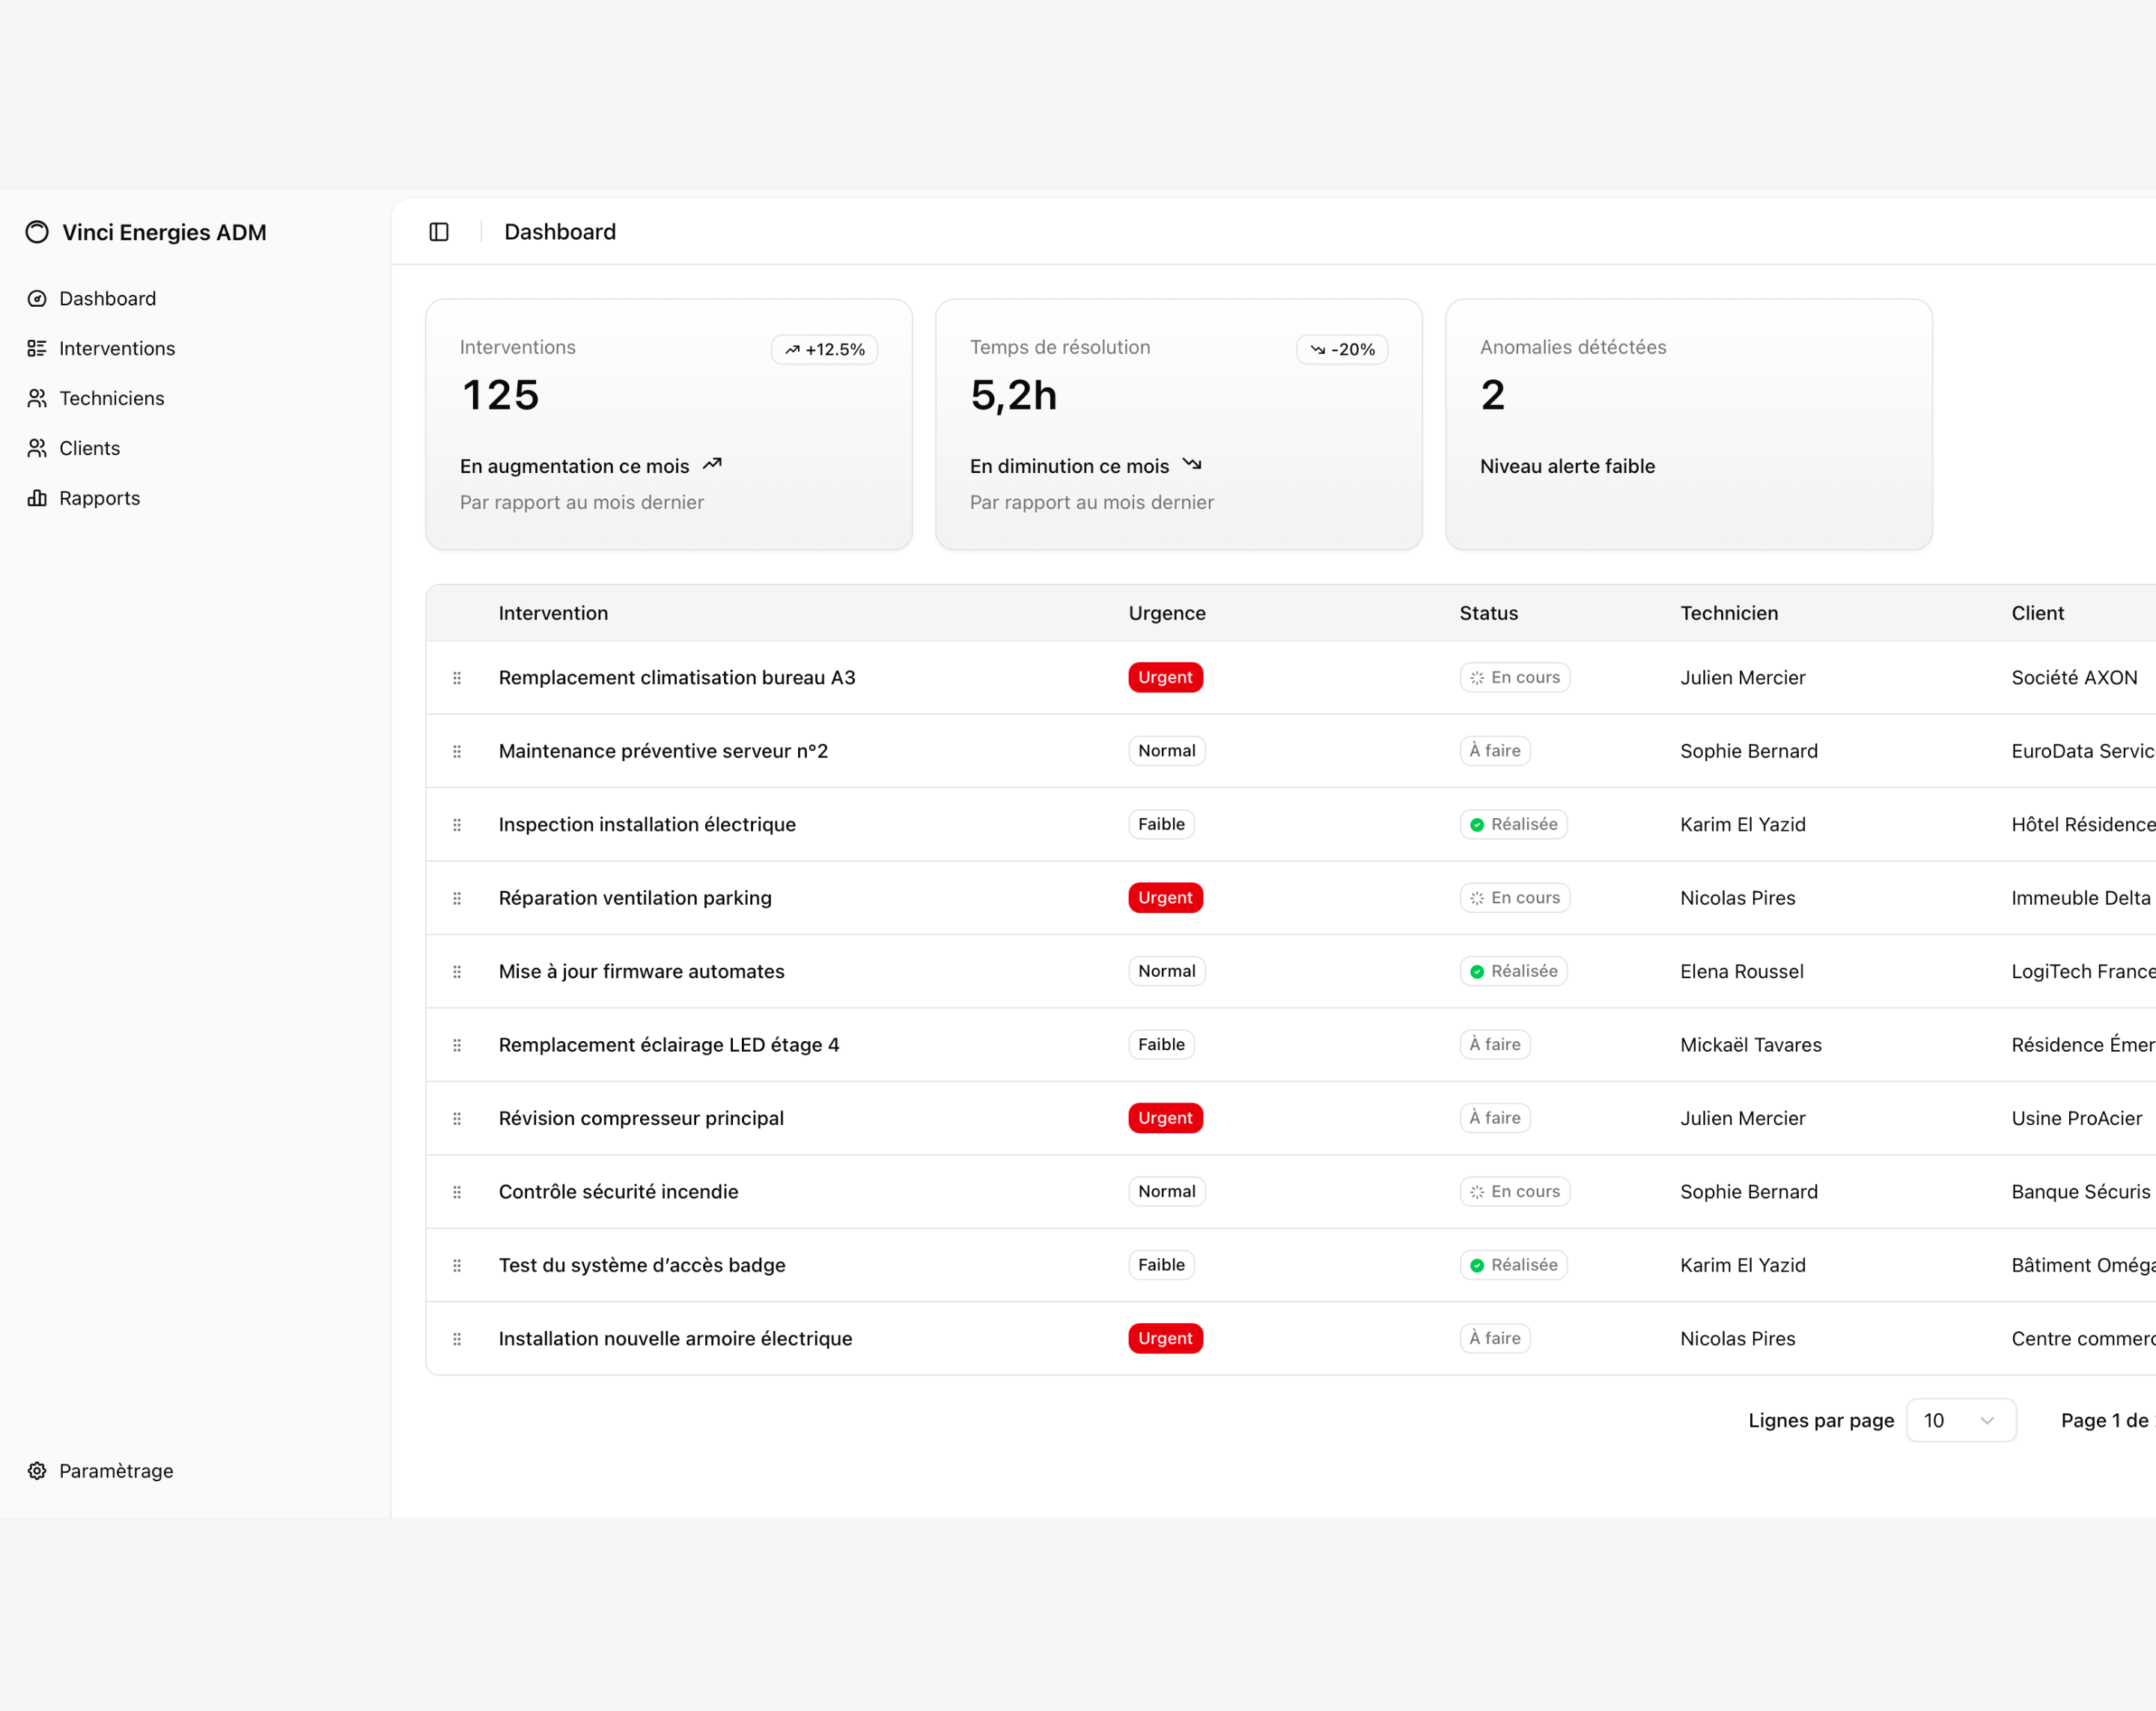The height and width of the screenshot is (1711, 2156).
Task: Go to Interventions in the sidebar
Action: [x=117, y=349]
